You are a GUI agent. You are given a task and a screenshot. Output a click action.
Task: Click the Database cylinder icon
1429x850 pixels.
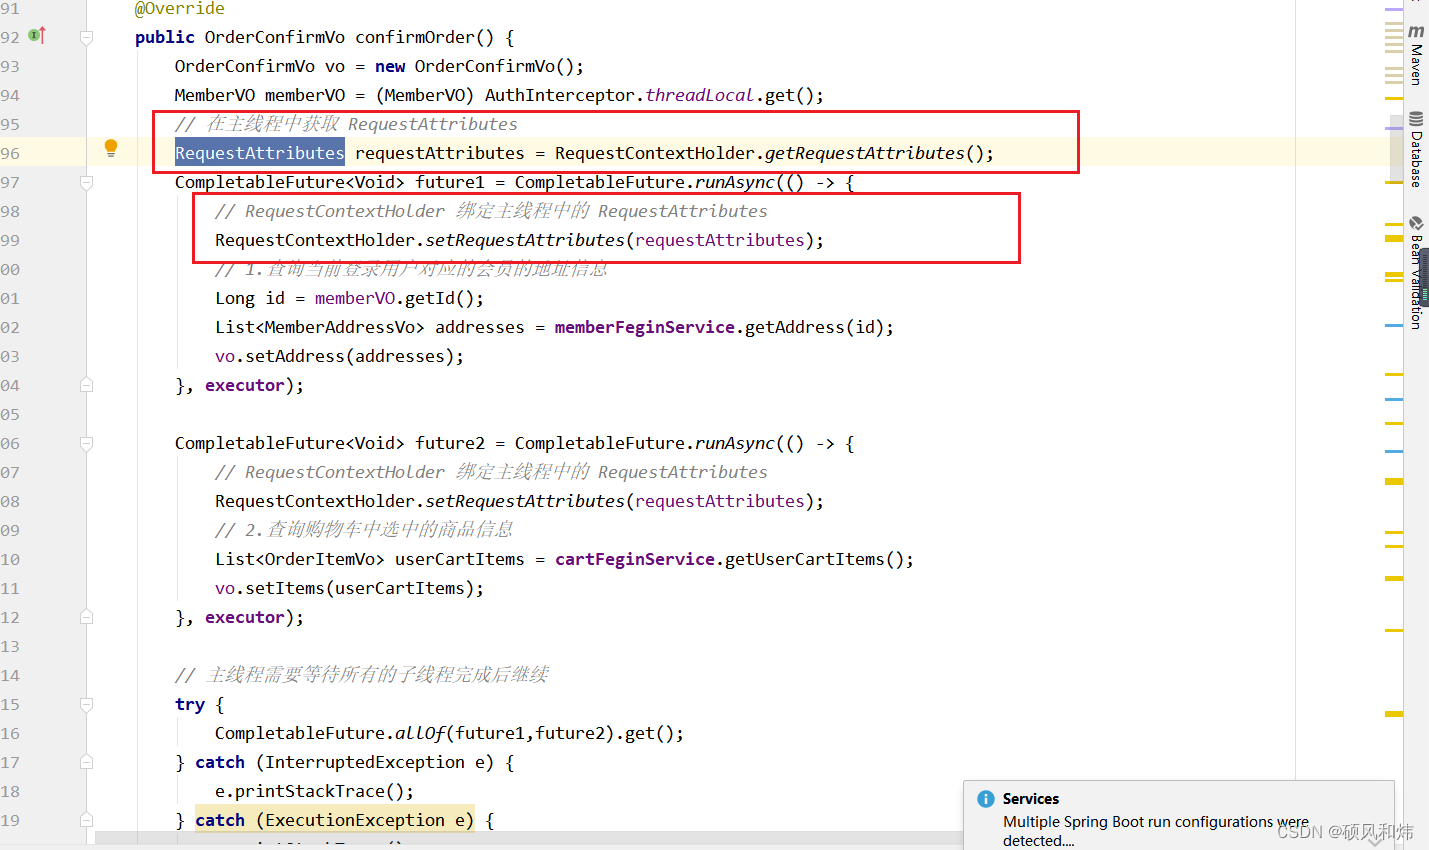1416,119
